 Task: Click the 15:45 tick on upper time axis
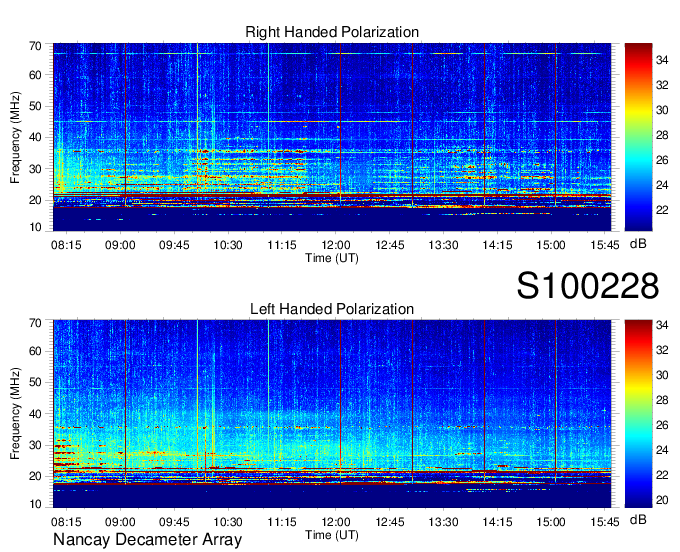(605, 245)
